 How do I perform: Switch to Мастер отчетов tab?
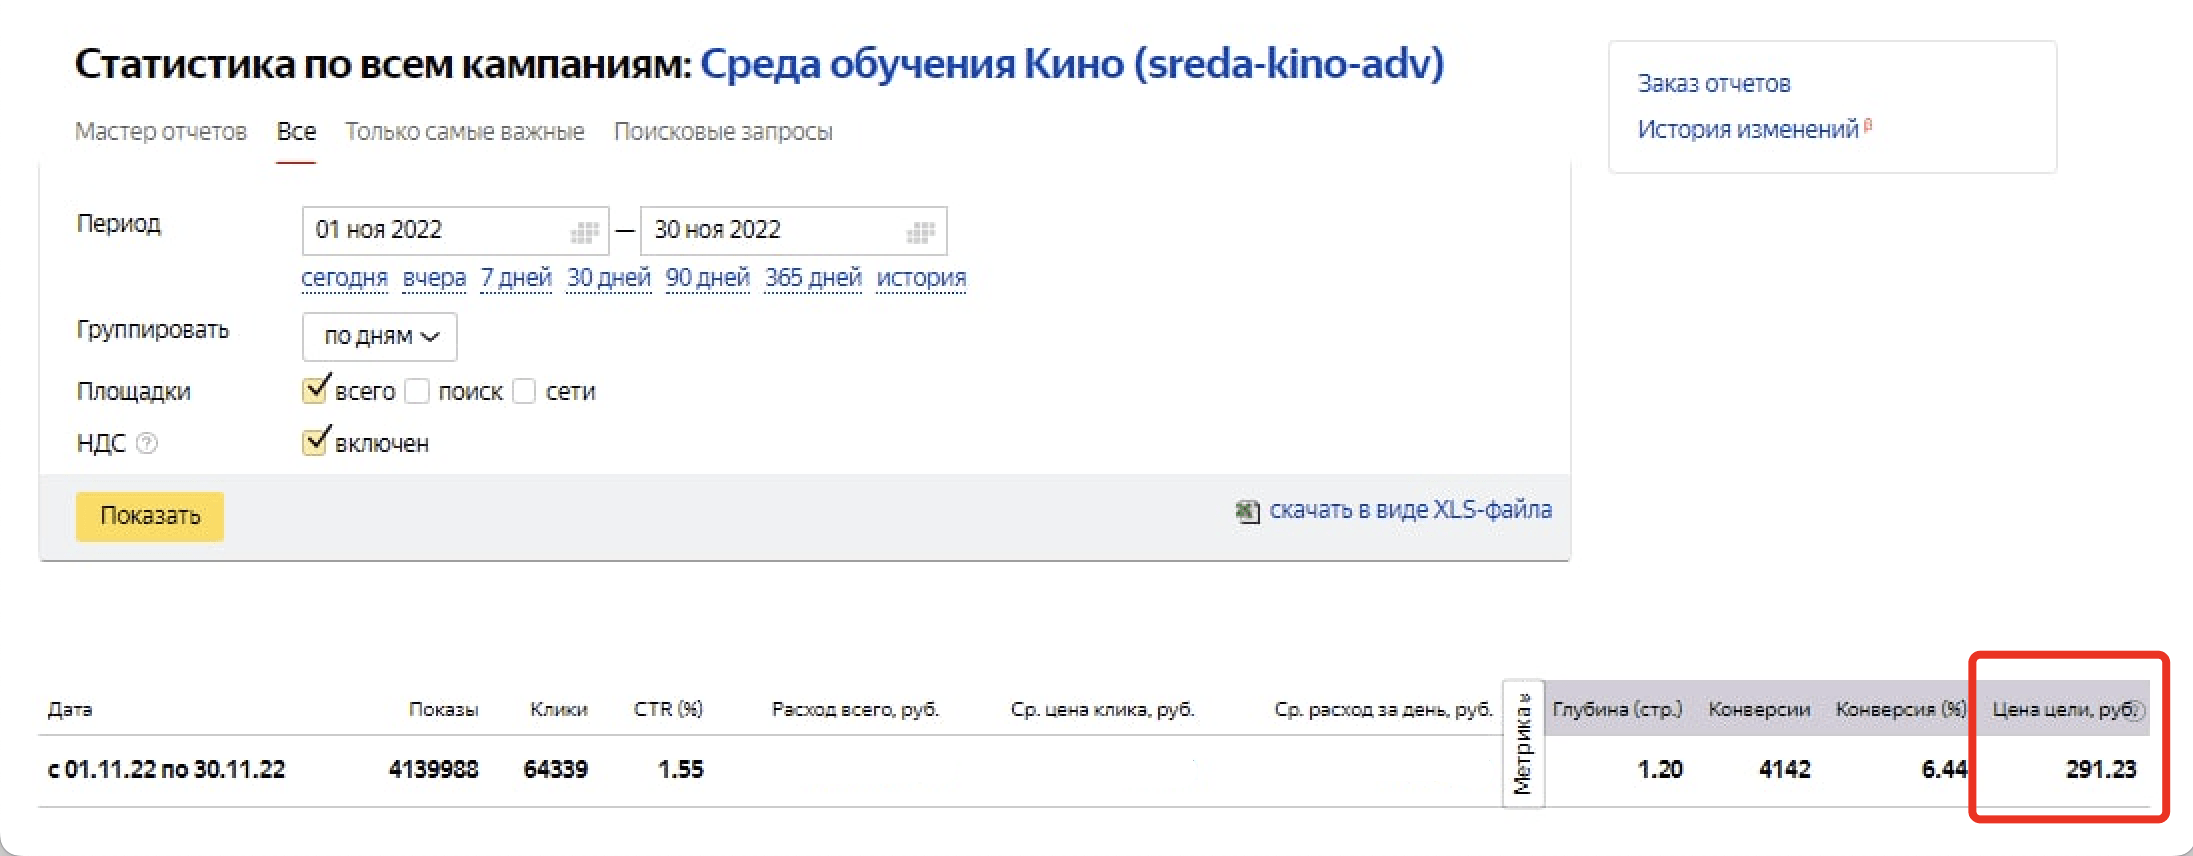[161, 132]
